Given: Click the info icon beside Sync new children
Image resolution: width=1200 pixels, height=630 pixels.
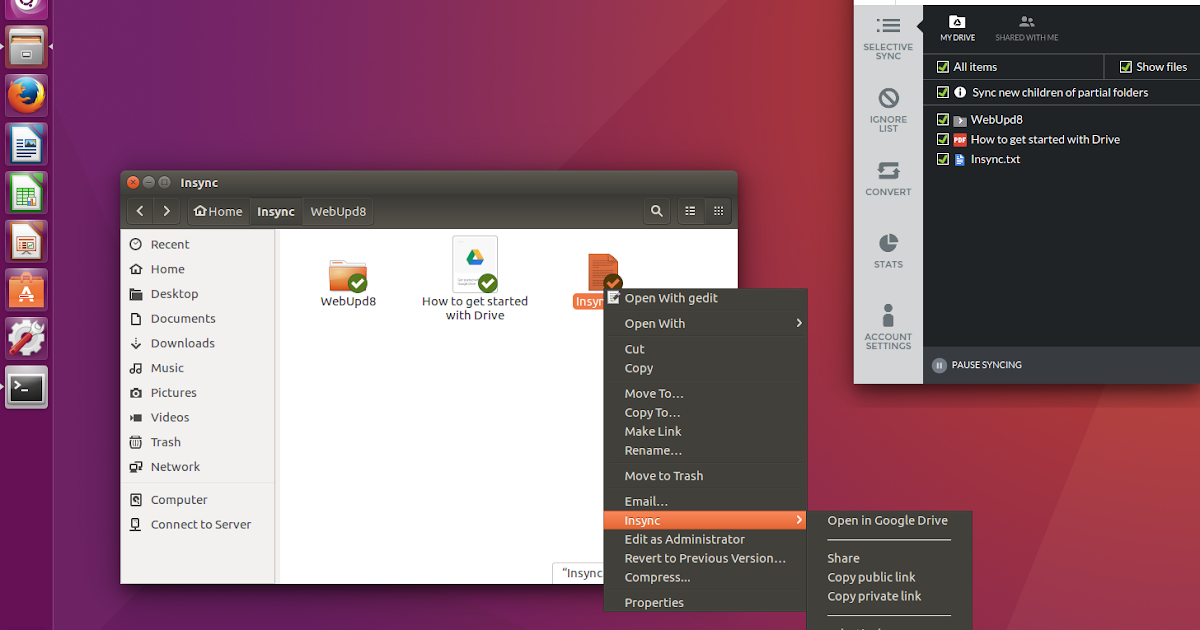Looking at the screenshot, I should (960, 92).
